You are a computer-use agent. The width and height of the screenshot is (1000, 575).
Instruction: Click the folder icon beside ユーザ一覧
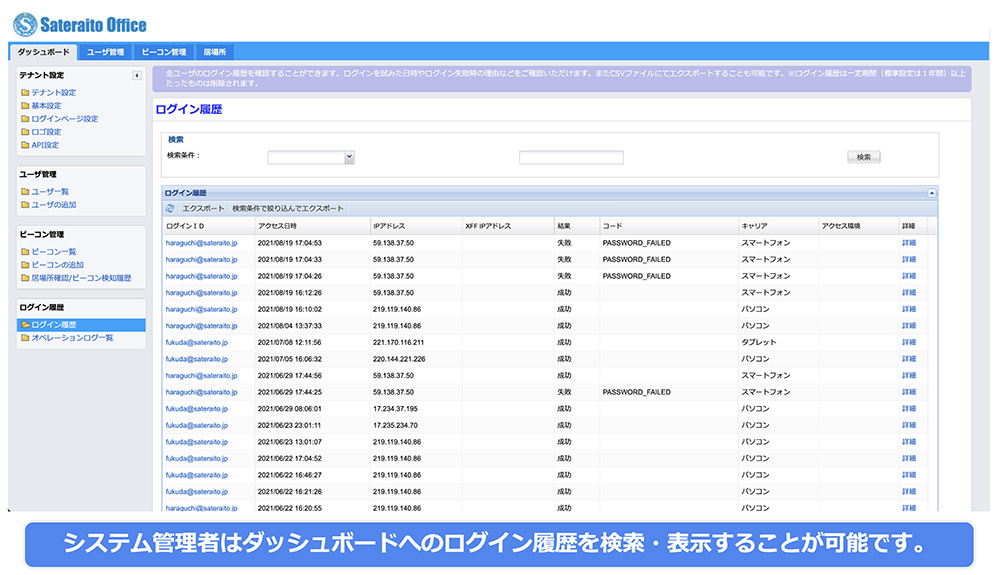25,192
